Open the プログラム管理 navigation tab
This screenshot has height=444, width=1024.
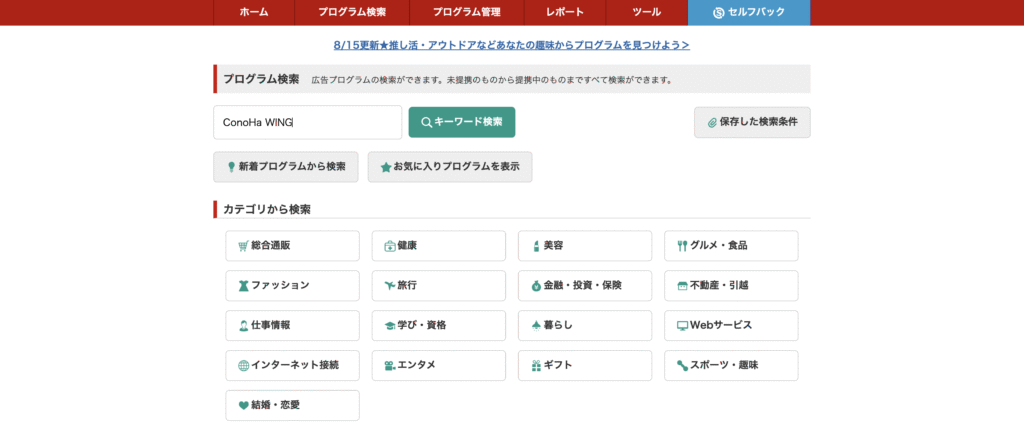(x=466, y=12)
